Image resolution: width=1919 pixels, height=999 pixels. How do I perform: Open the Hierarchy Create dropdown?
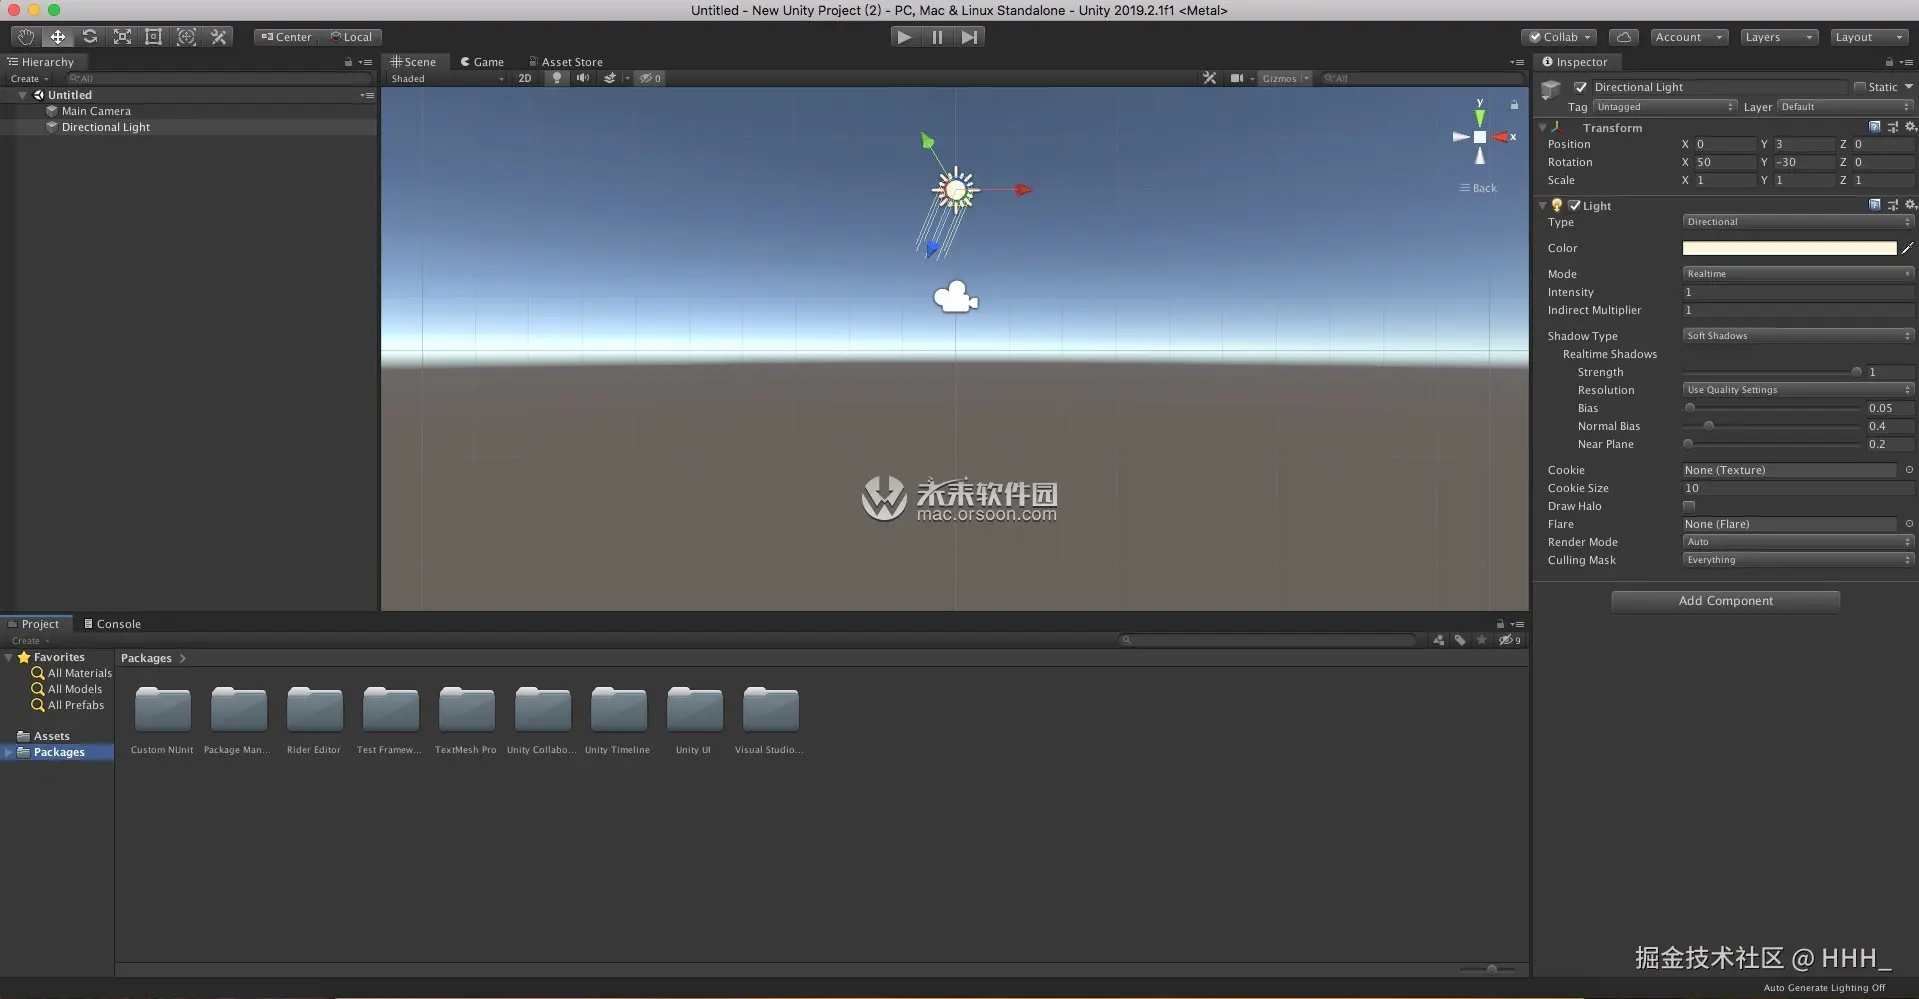(x=29, y=78)
